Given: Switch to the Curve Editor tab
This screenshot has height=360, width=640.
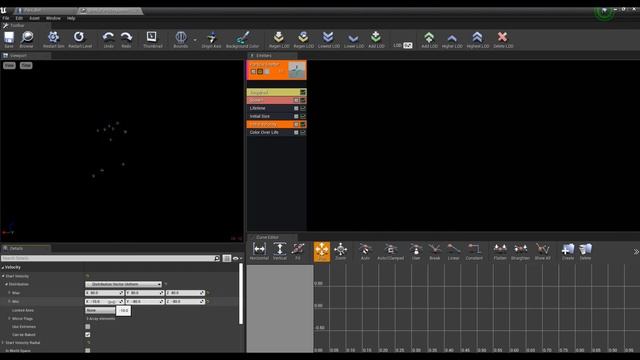Looking at the screenshot, I should (x=267, y=237).
